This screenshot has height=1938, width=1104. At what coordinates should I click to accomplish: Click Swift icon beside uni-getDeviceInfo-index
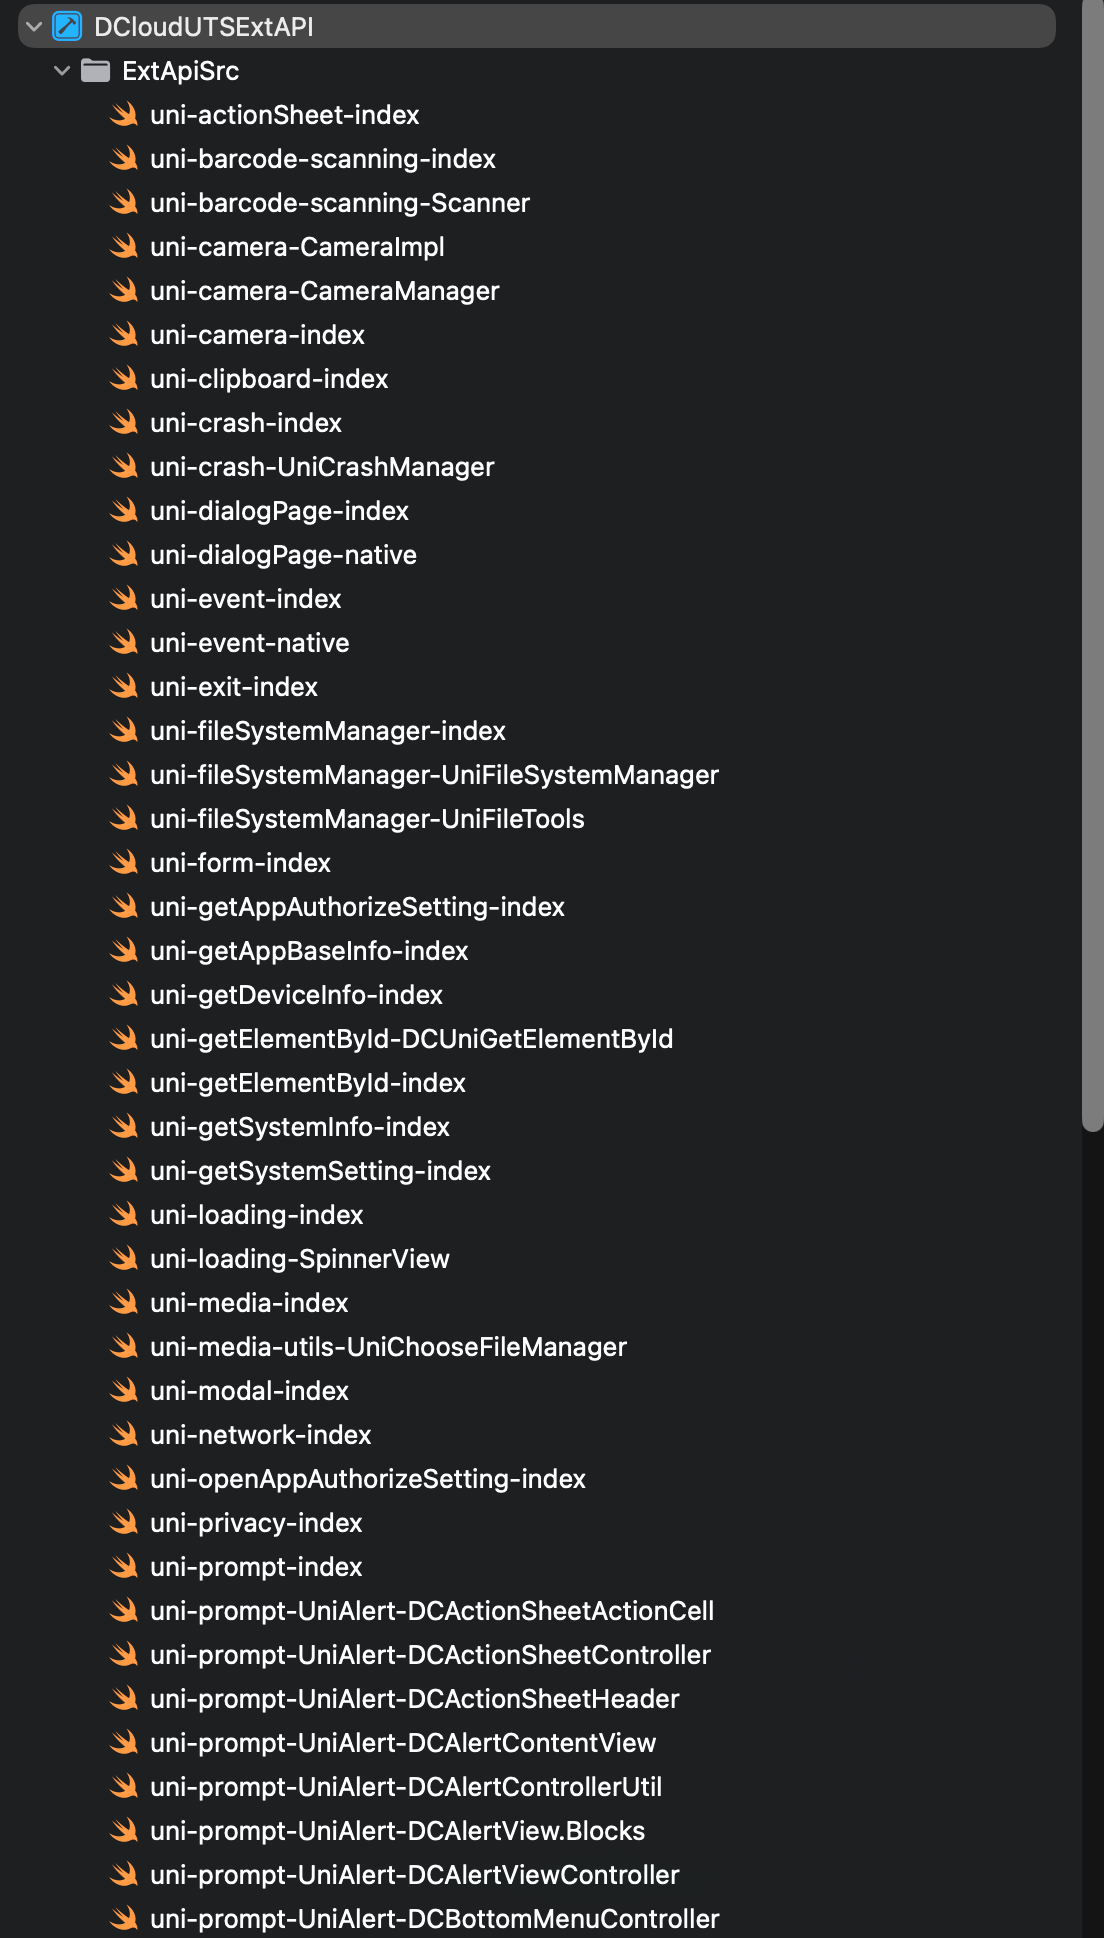point(124,995)
